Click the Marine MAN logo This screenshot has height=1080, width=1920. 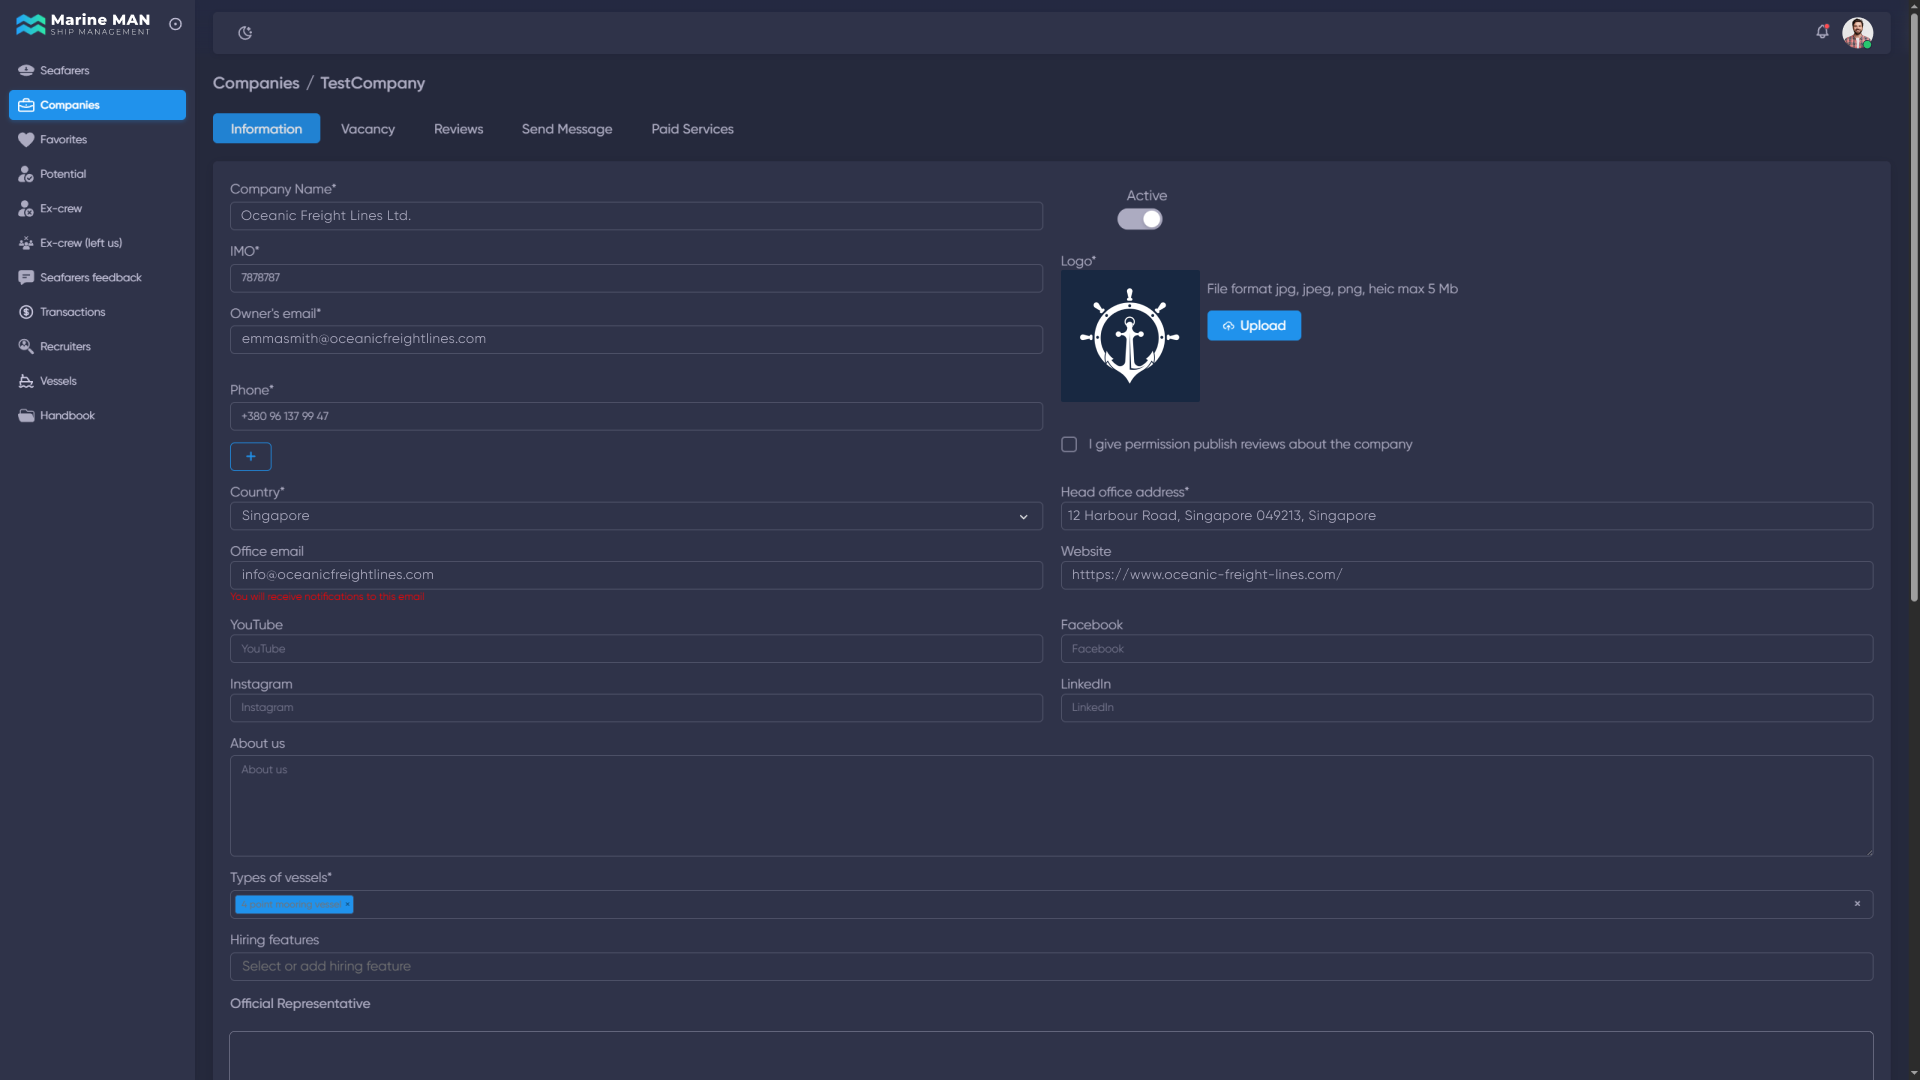83,24
